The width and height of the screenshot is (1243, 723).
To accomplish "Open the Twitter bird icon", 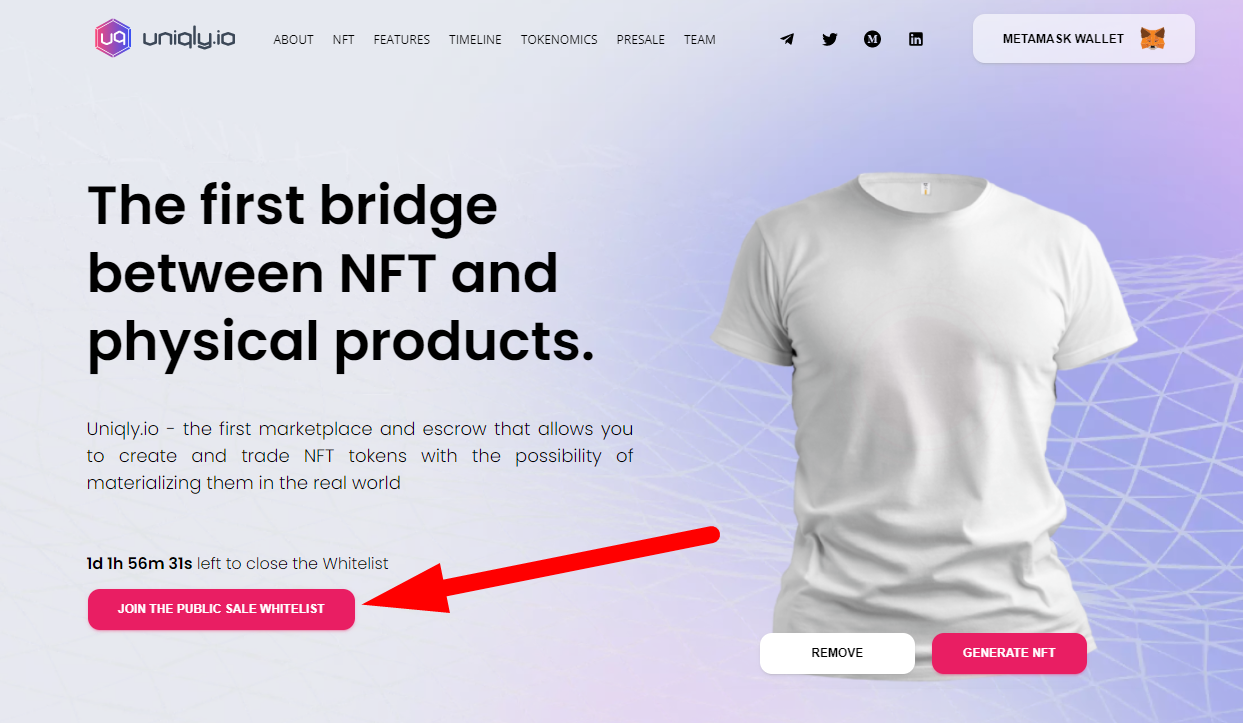I will click(x=830, y=40).
